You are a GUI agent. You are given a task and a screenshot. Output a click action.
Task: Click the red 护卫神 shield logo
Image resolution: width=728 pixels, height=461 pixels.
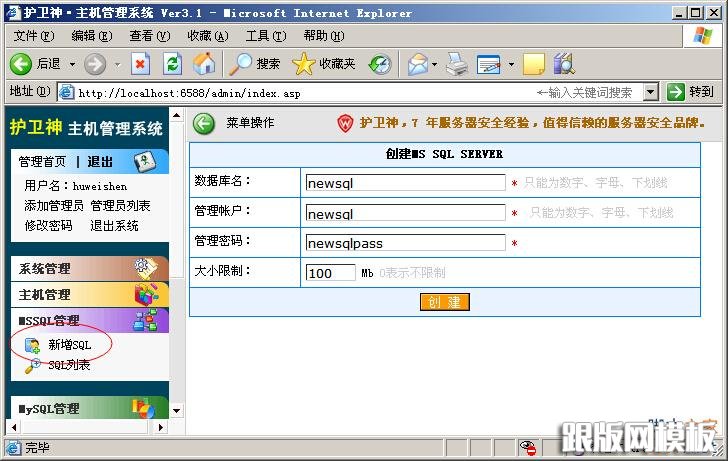point(345,123)
